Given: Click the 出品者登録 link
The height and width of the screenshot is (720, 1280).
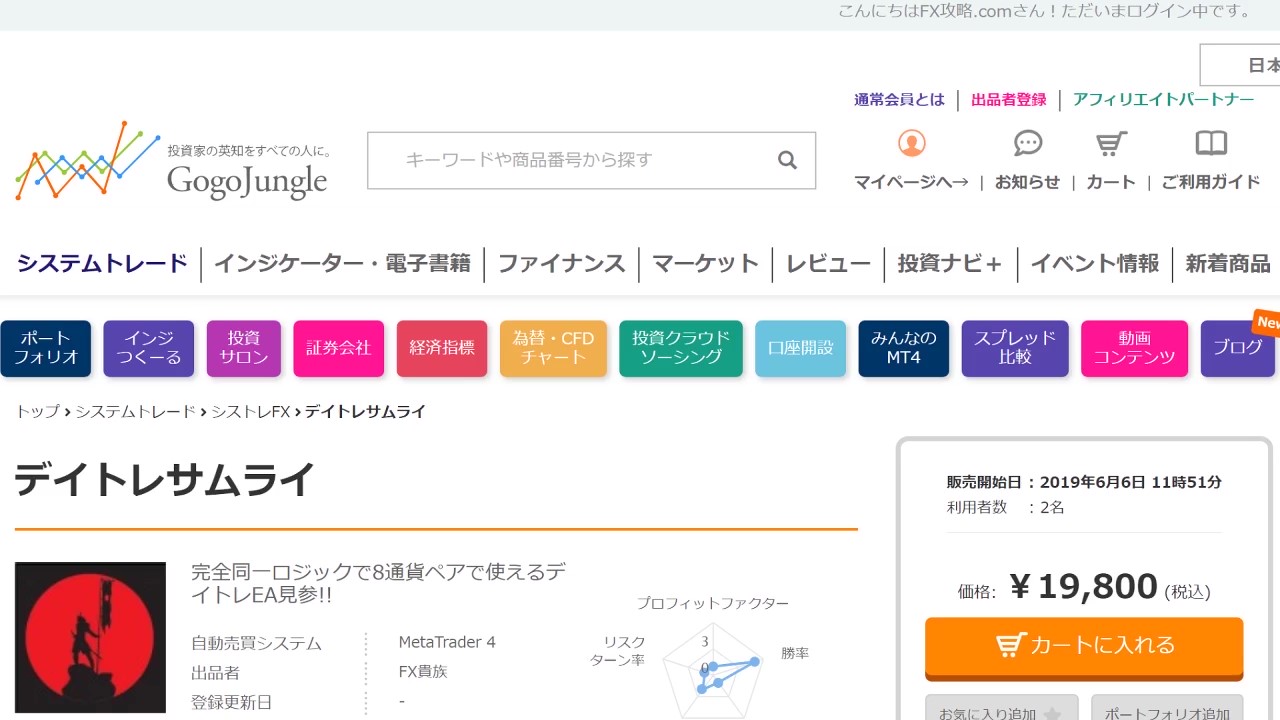Looking at the screenshot, I should [1008, 100].
